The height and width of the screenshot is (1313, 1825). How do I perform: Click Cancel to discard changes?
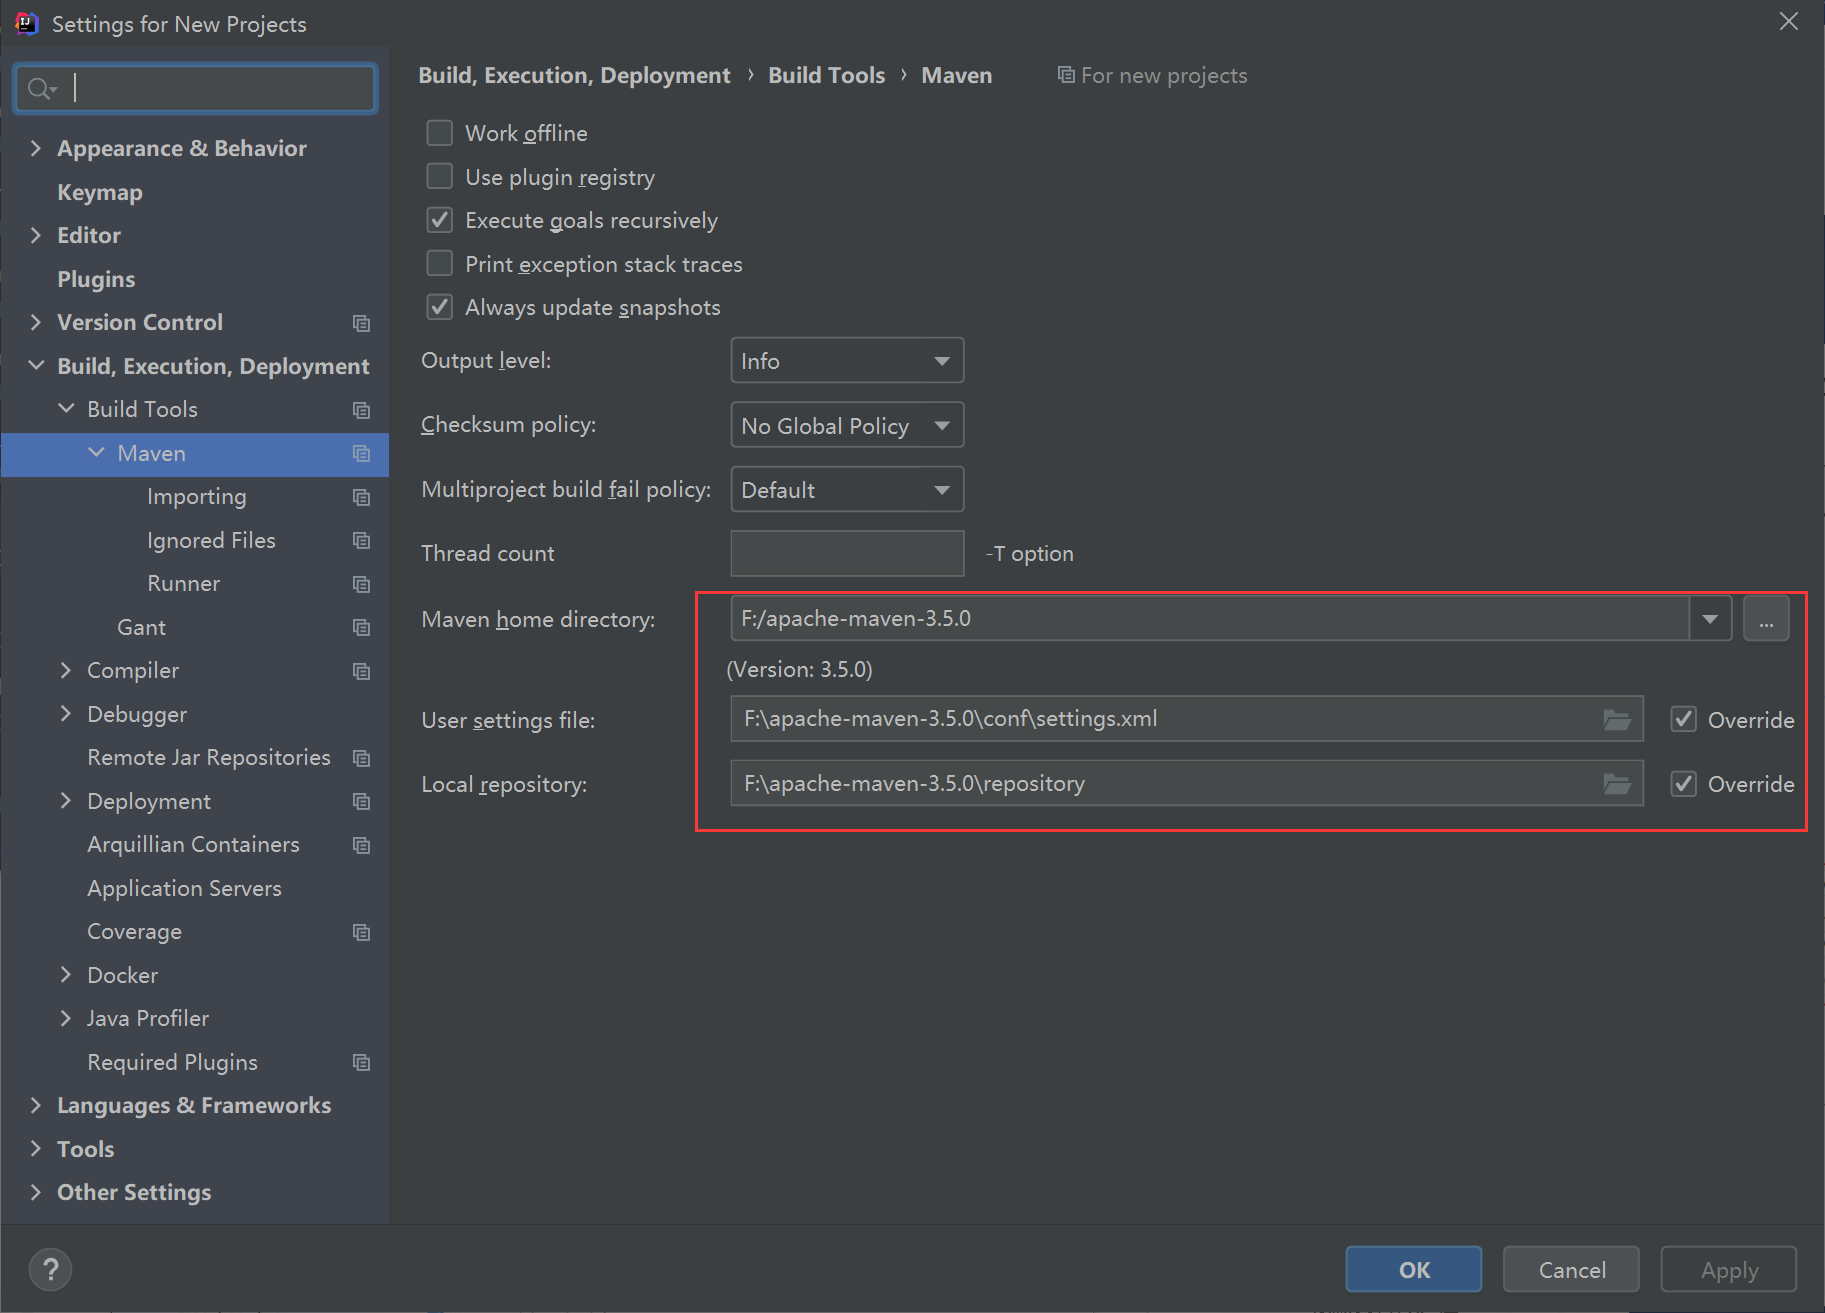1572,1270
